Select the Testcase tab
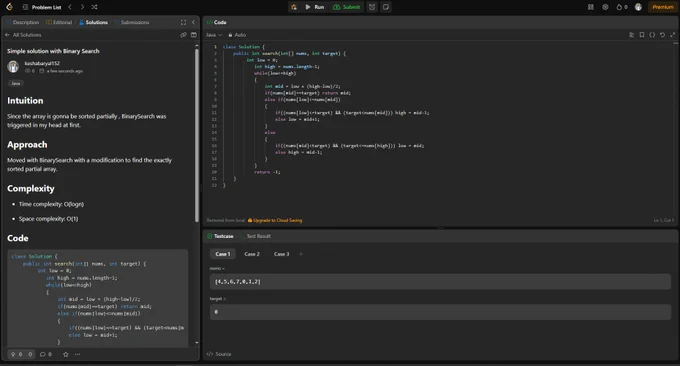 click(220, 236)
